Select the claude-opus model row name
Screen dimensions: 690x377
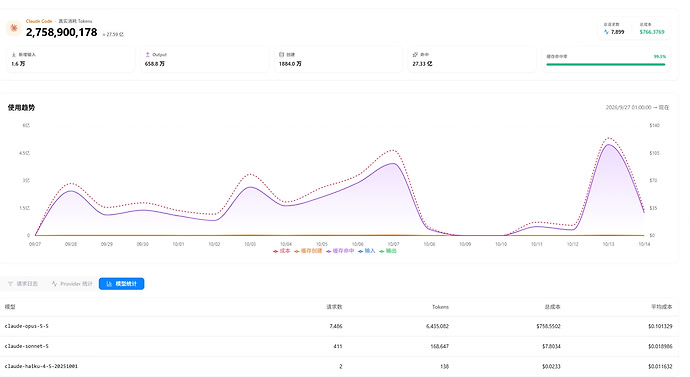click(x=26, y=326)
